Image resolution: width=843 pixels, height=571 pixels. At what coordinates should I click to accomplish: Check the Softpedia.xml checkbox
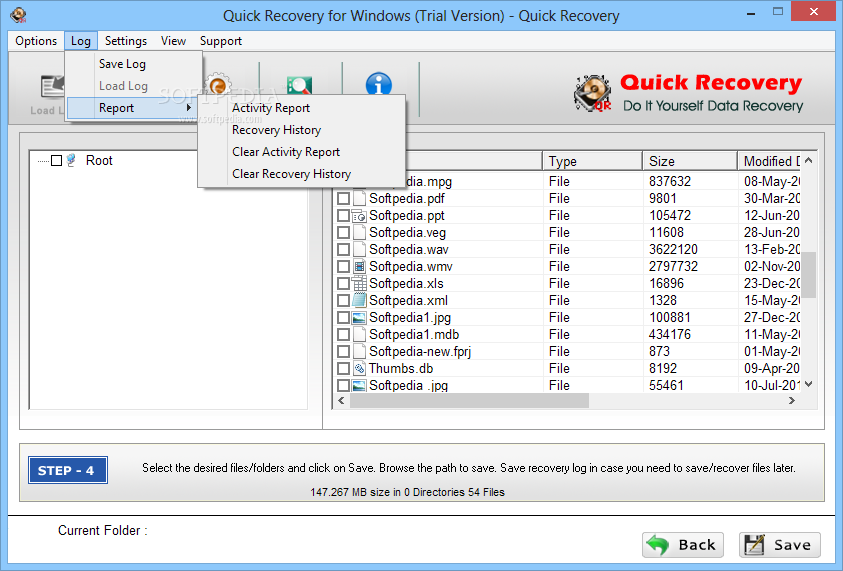[x=343, y=301]
